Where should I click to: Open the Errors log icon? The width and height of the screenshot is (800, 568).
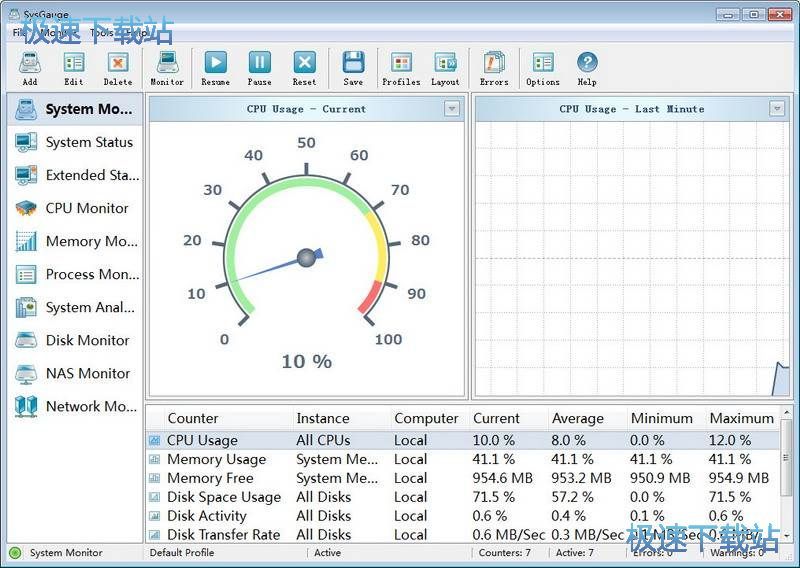click(x=494, y=64)
